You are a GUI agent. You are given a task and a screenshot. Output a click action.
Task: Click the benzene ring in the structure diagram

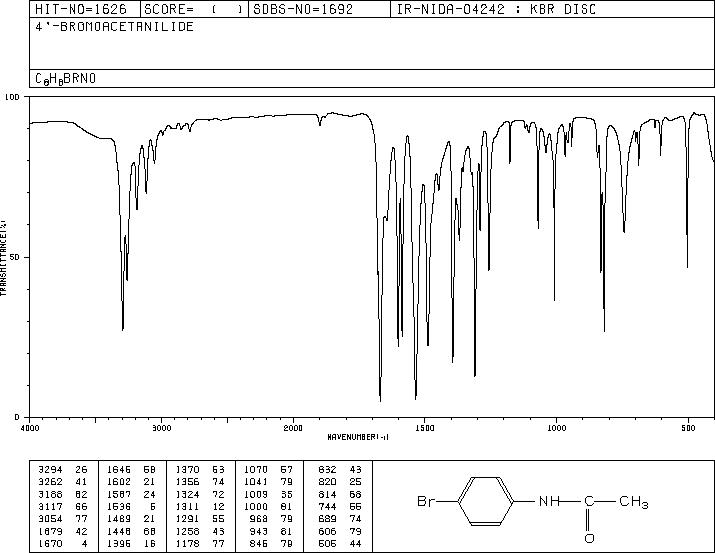point(486,501)
